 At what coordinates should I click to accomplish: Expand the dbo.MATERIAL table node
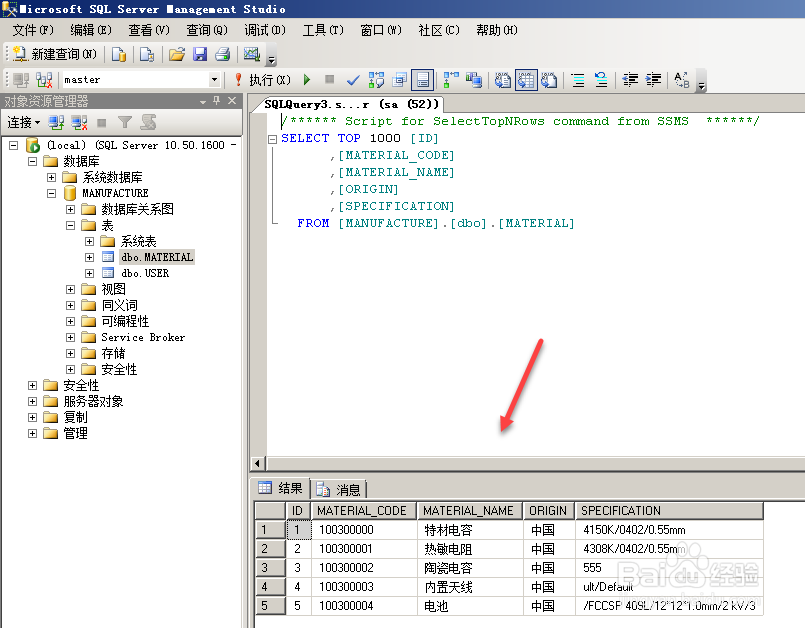[89, 257]
